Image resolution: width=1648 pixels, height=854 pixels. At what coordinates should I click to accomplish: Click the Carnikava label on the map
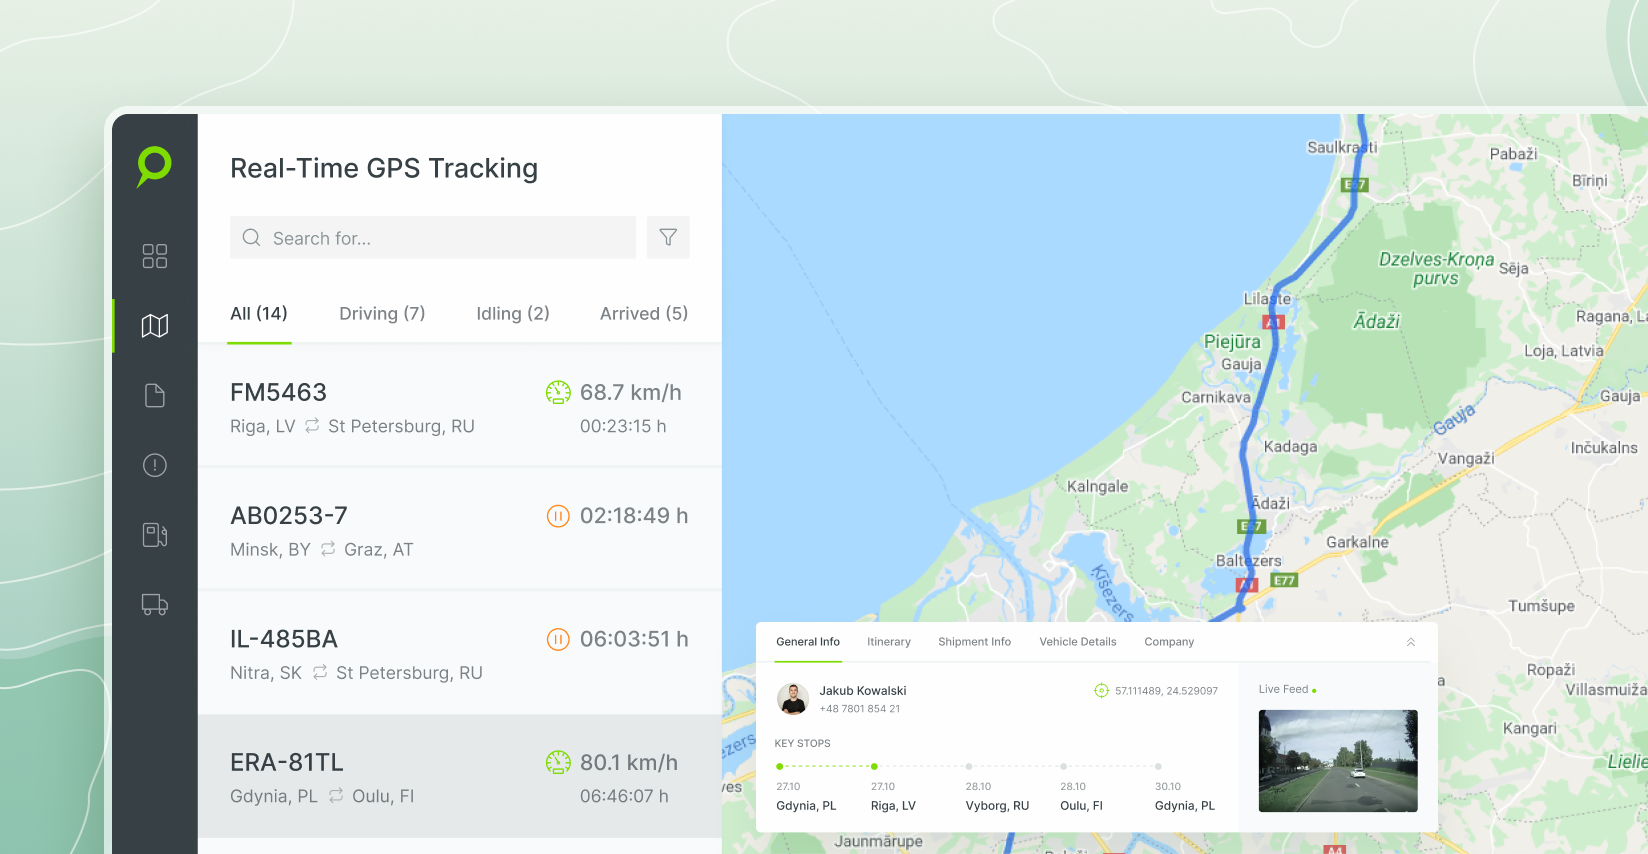click(1216, 397)
